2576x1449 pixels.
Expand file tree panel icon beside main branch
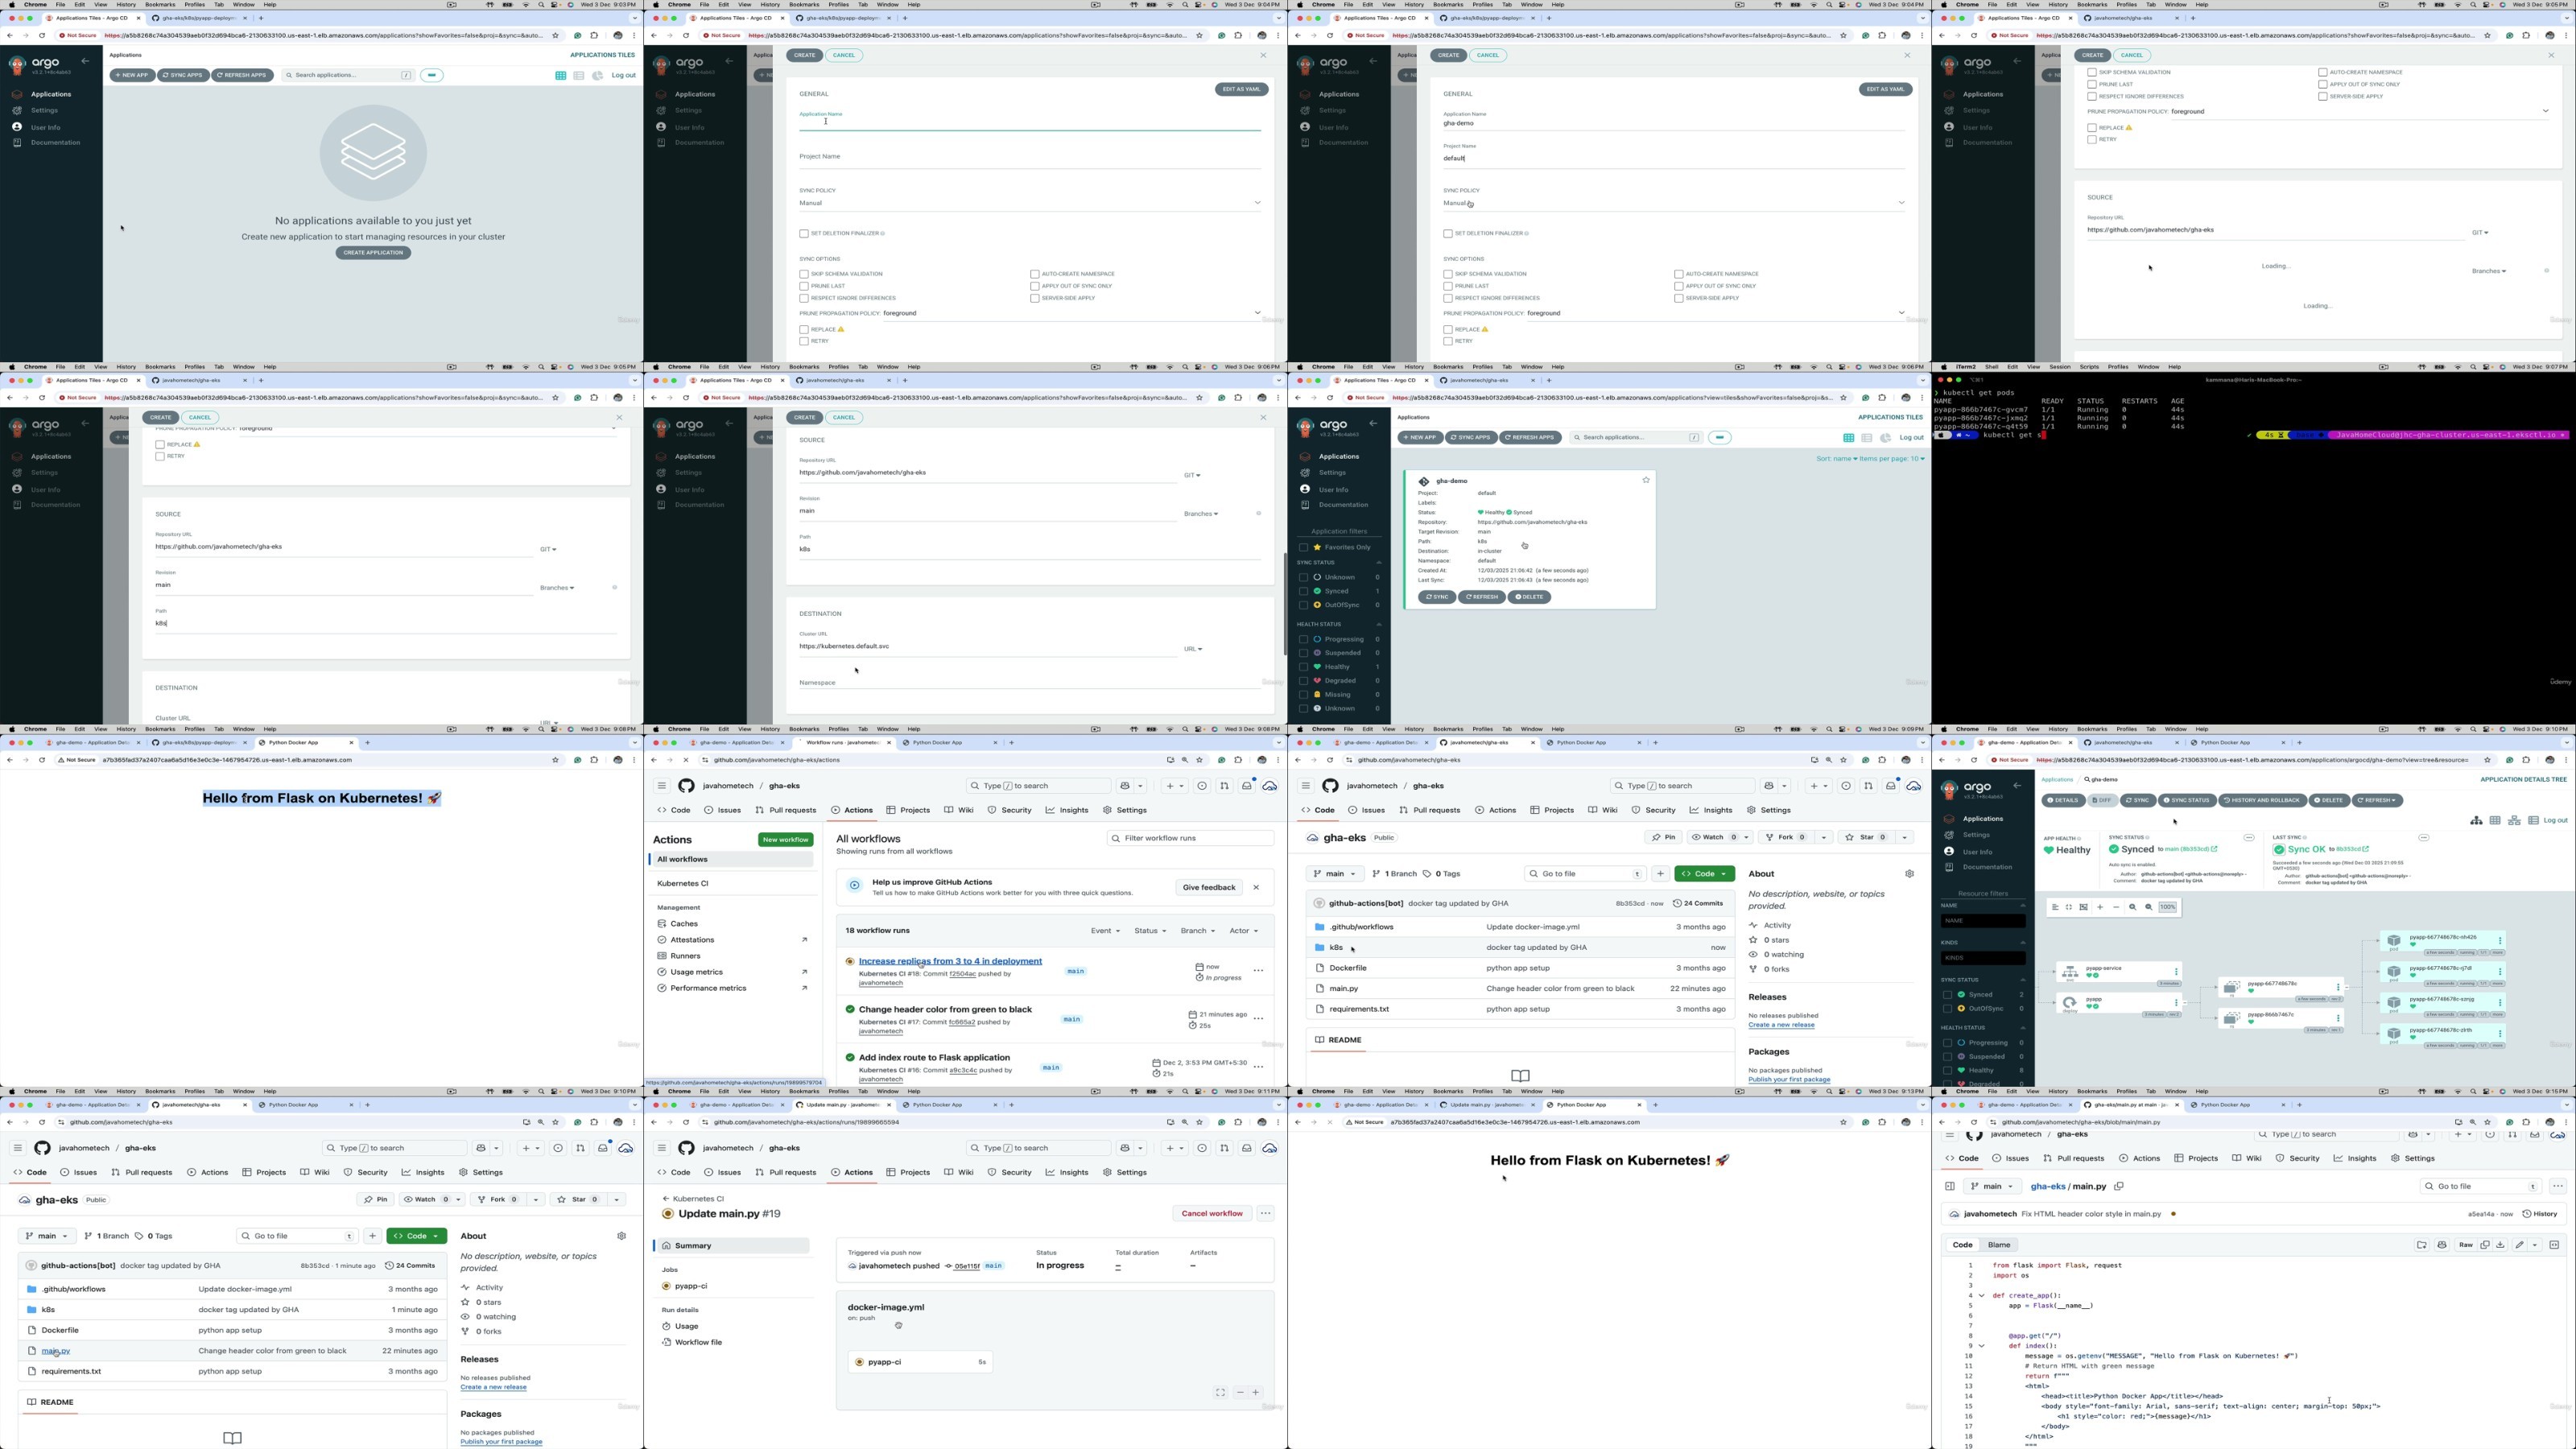1950,1187
